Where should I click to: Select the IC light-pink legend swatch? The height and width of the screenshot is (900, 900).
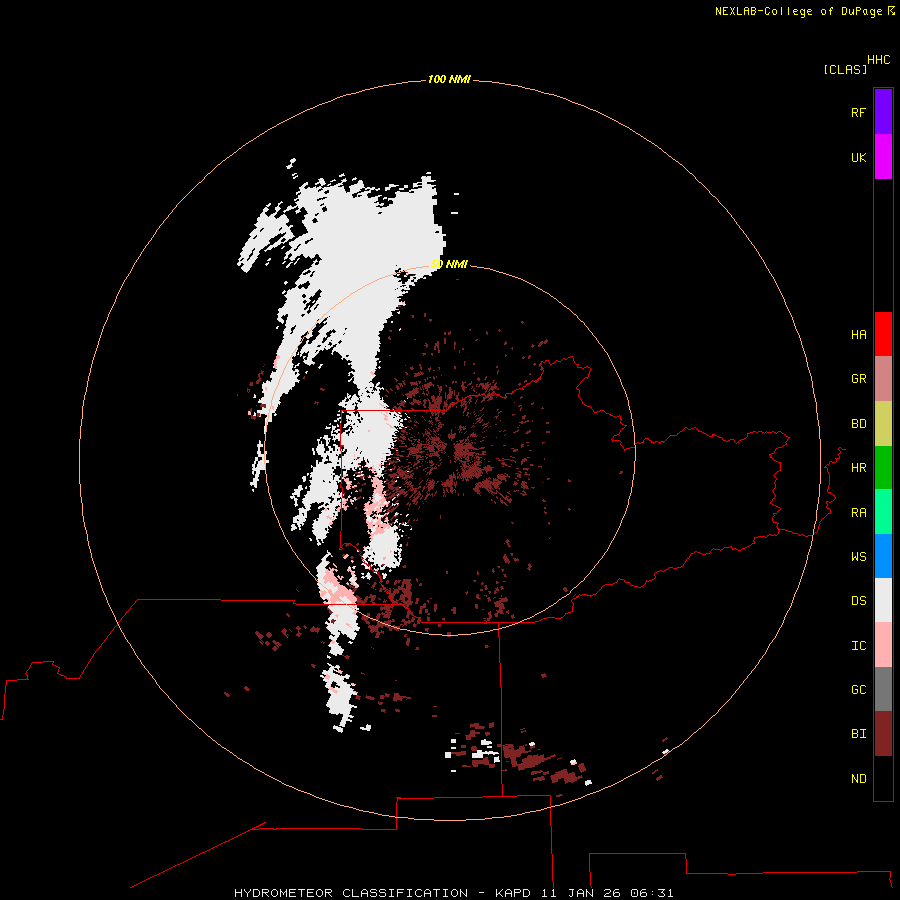883,645
